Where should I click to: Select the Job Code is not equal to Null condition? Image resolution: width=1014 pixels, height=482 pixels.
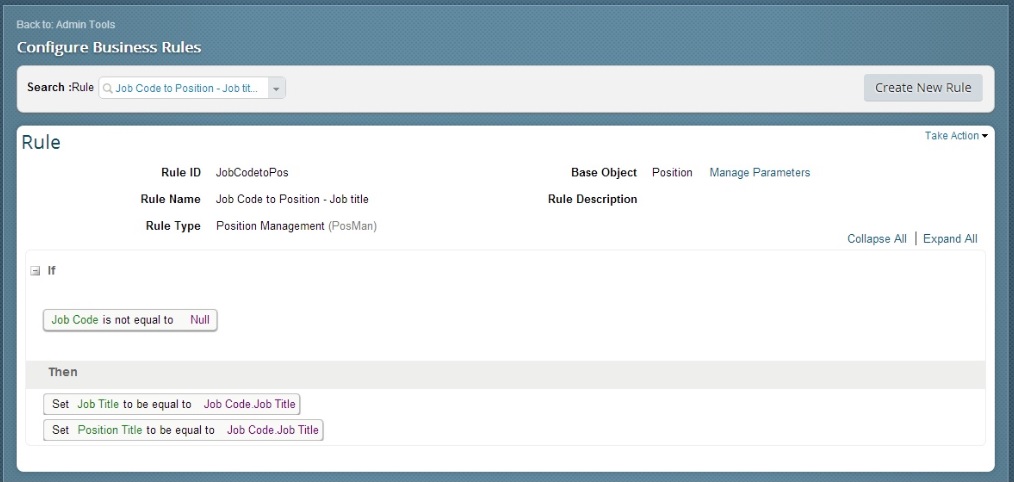coord(130,320)
